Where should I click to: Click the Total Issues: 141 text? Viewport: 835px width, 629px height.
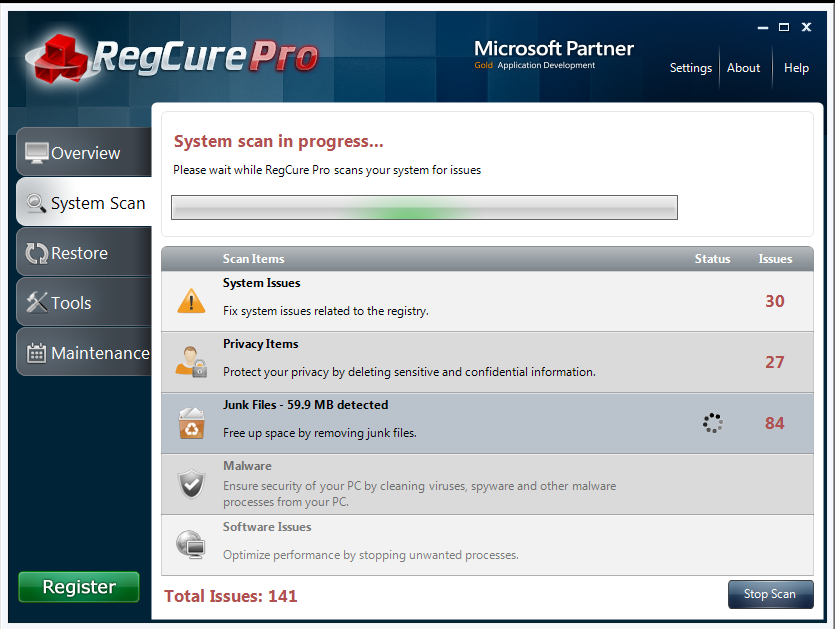(231, 596)
